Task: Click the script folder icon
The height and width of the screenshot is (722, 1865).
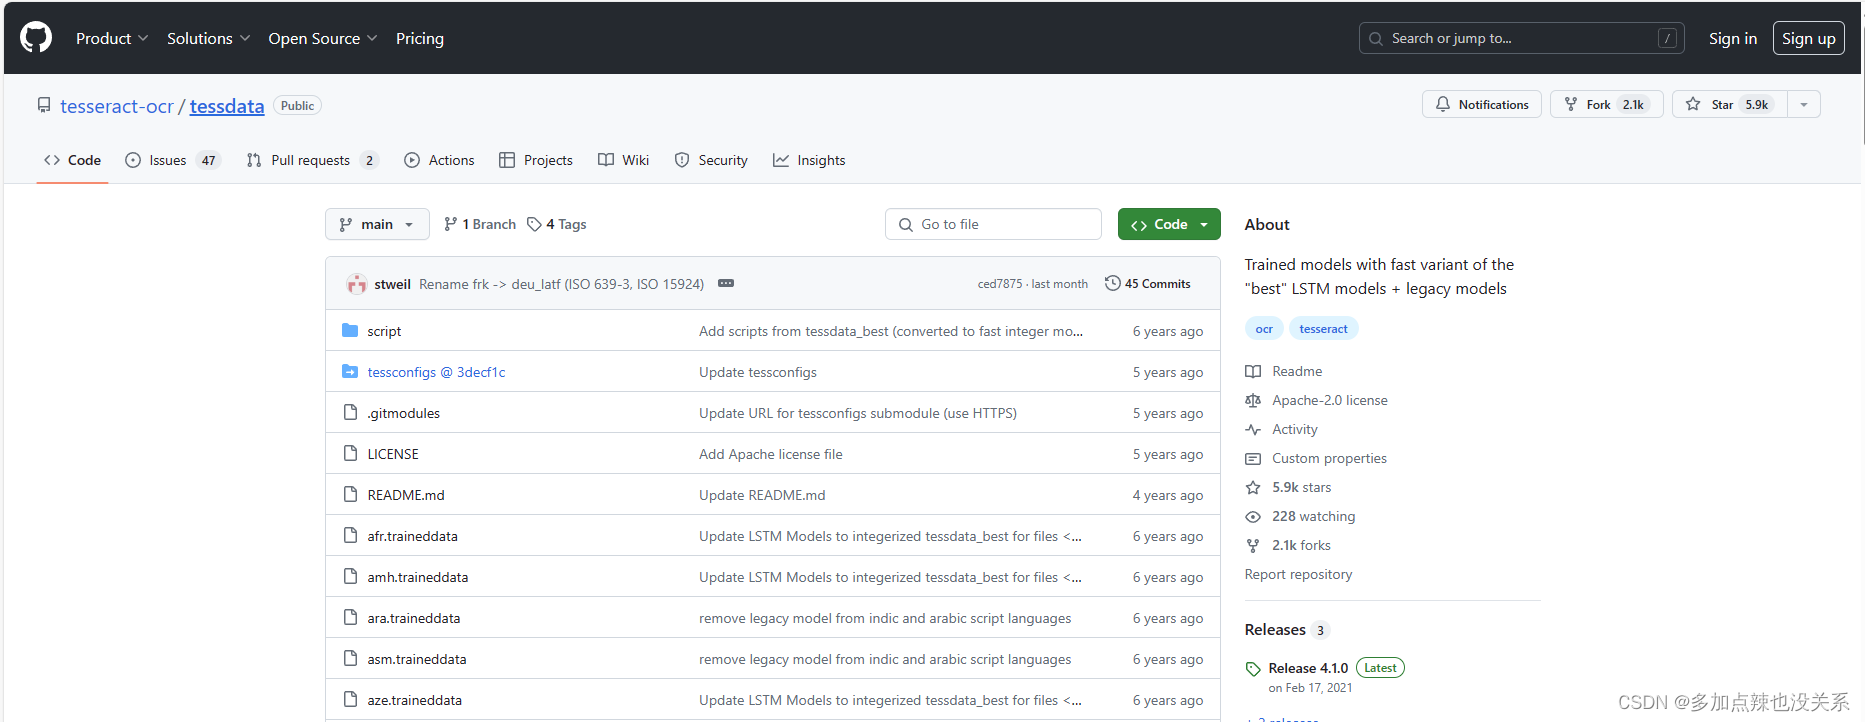Action: point(350,330)
